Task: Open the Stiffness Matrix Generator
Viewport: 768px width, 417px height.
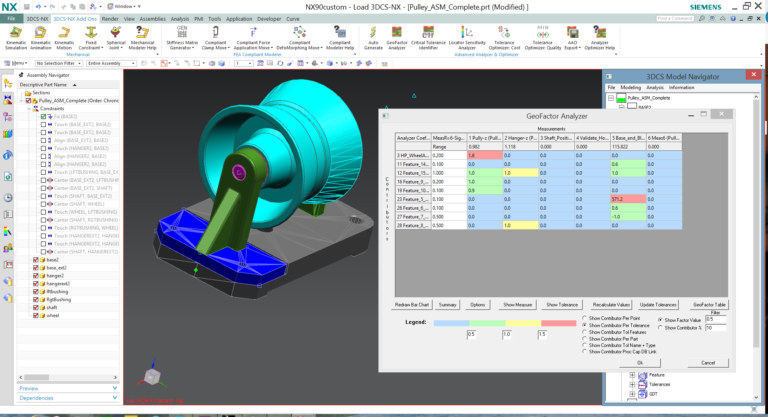Action: click(x=182, y=38)
